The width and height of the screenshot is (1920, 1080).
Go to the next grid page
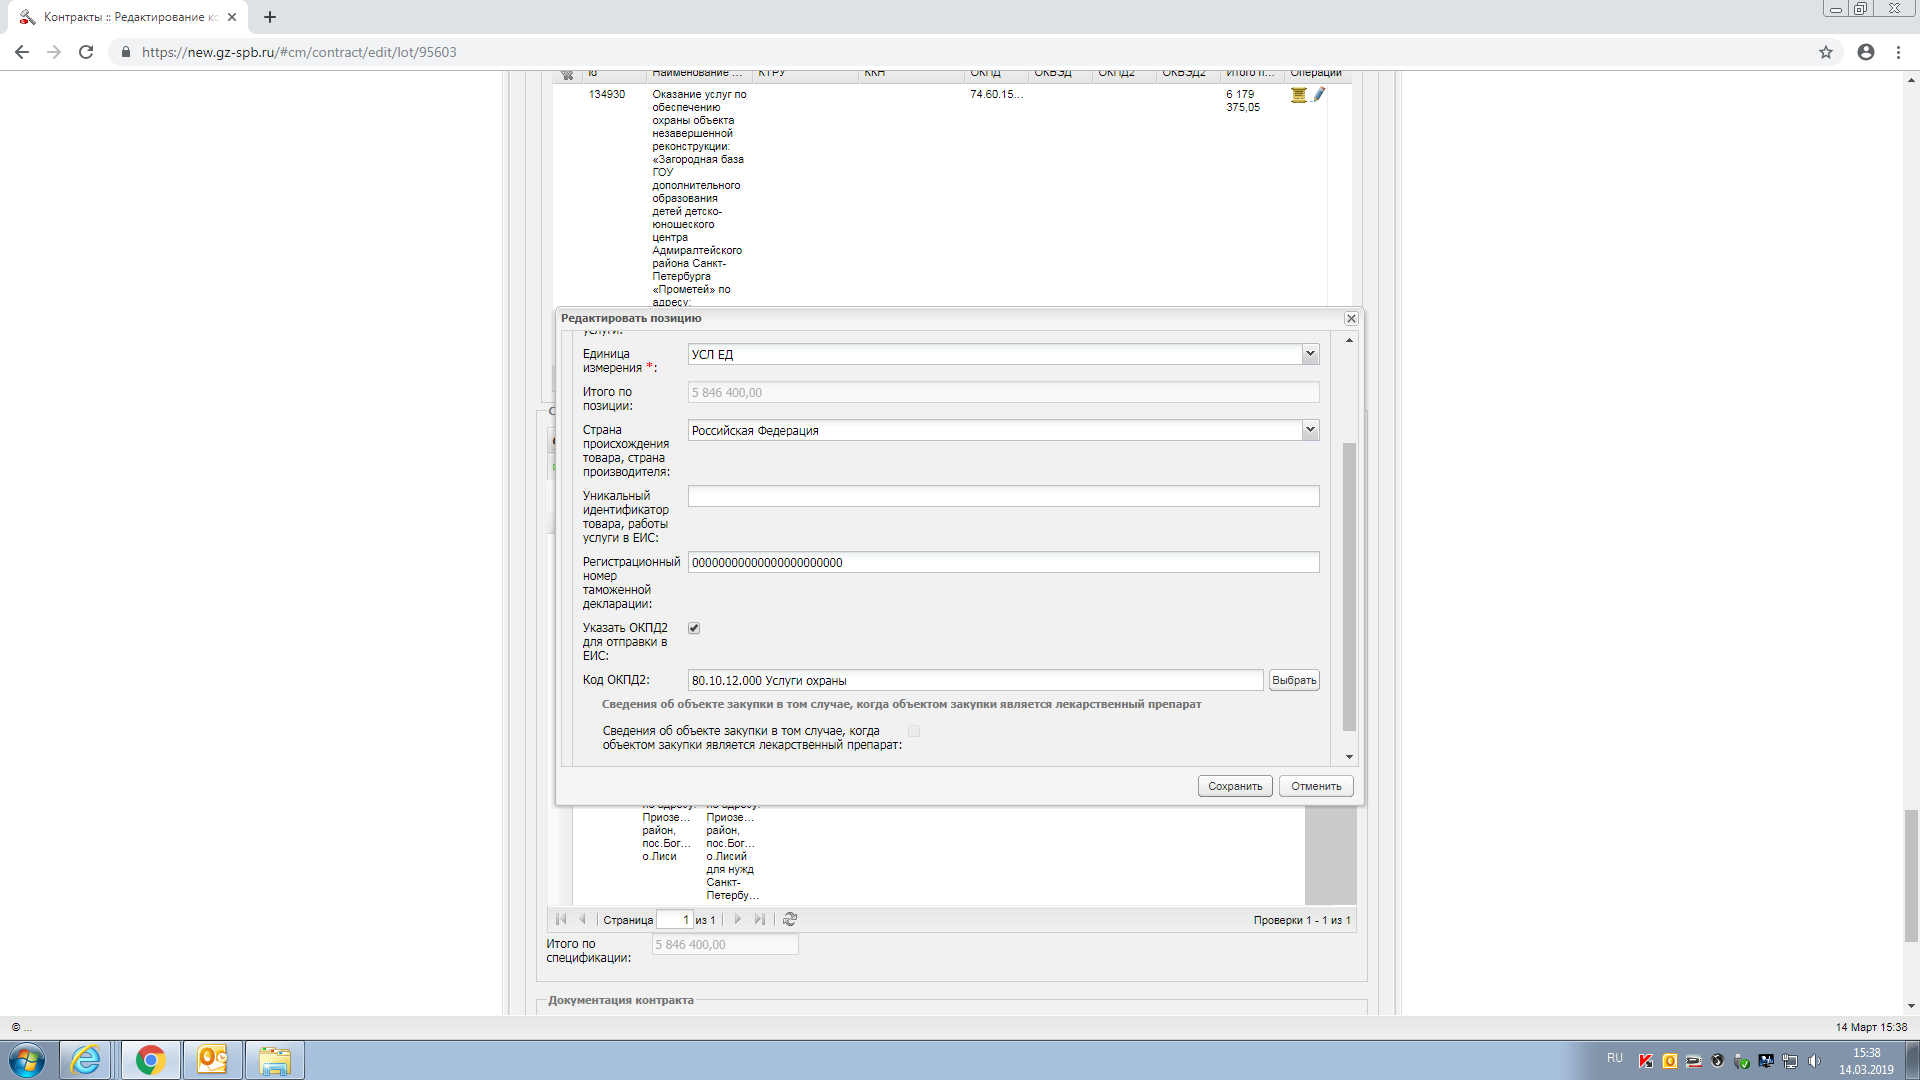pyautogui.click(x=738, y=919)
